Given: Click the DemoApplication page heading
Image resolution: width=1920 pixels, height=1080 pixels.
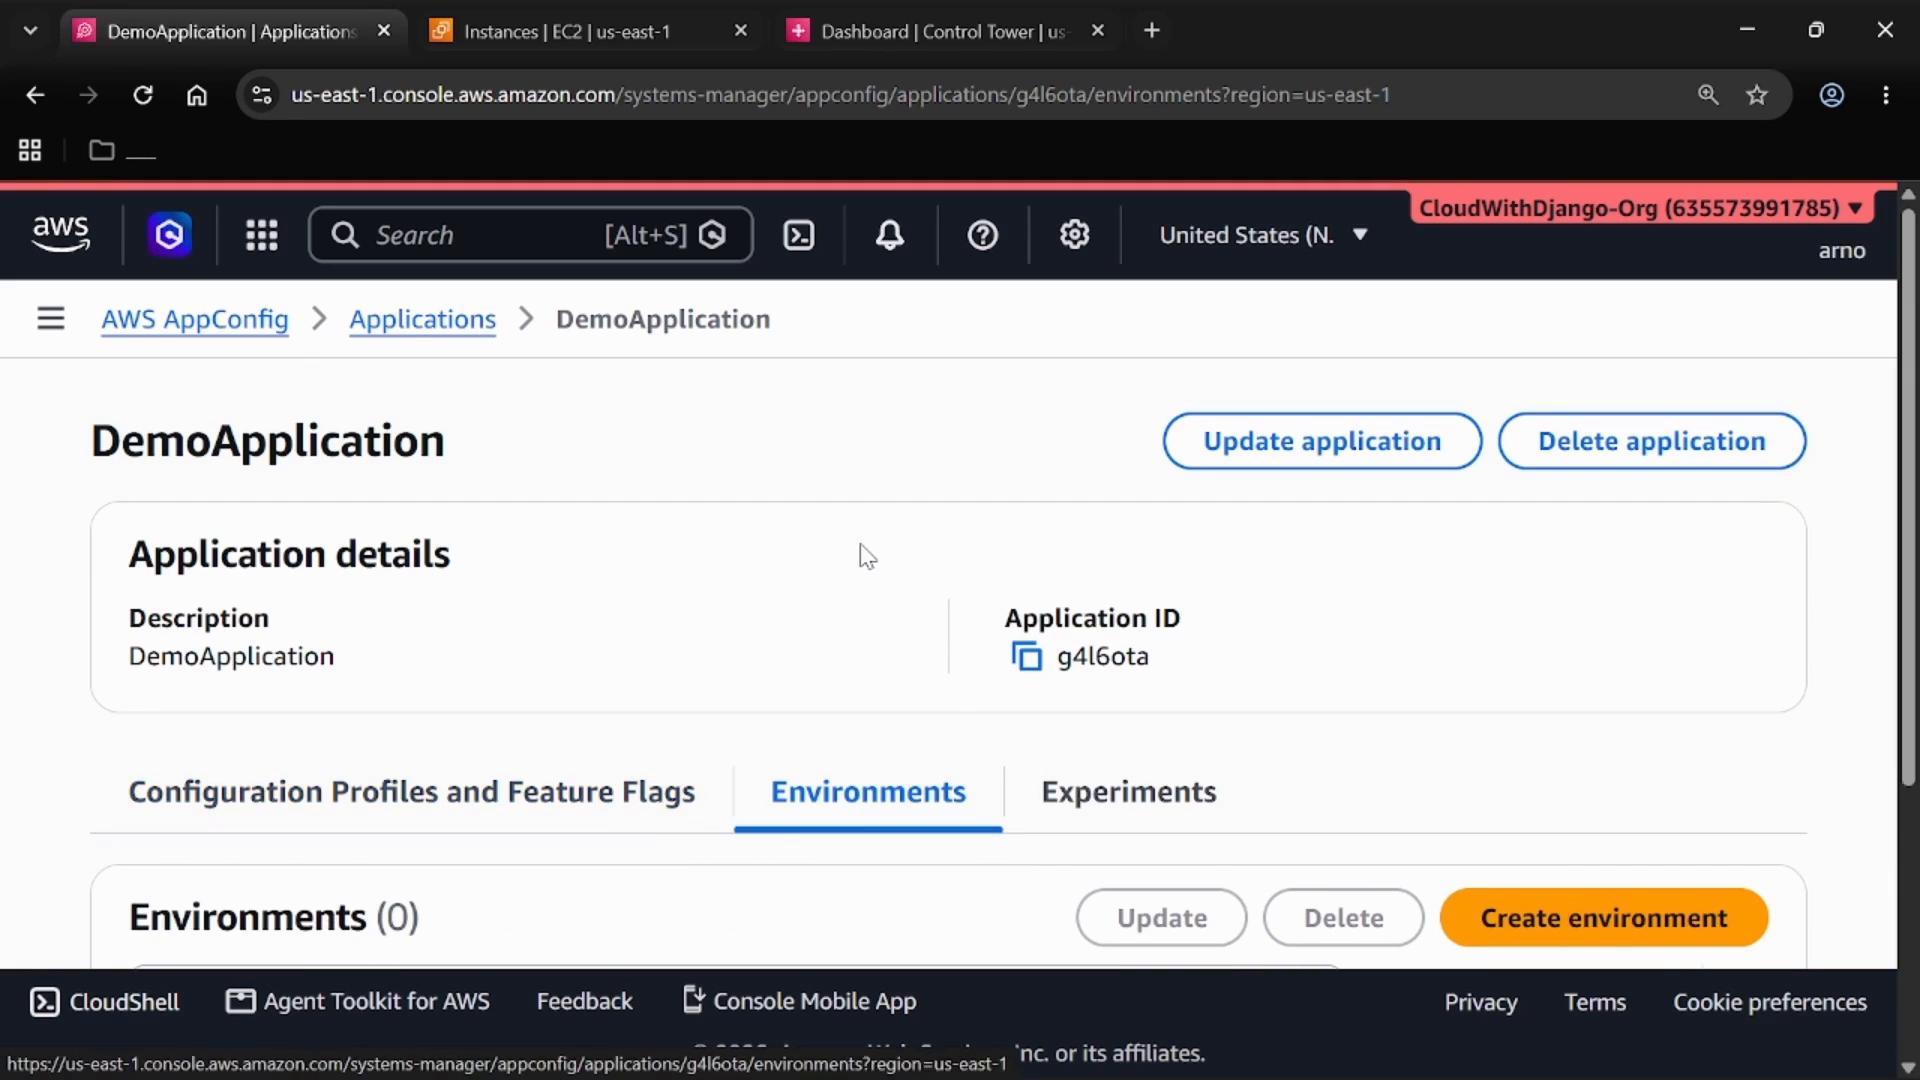Looking at the screenshot, I should (268, 441).
